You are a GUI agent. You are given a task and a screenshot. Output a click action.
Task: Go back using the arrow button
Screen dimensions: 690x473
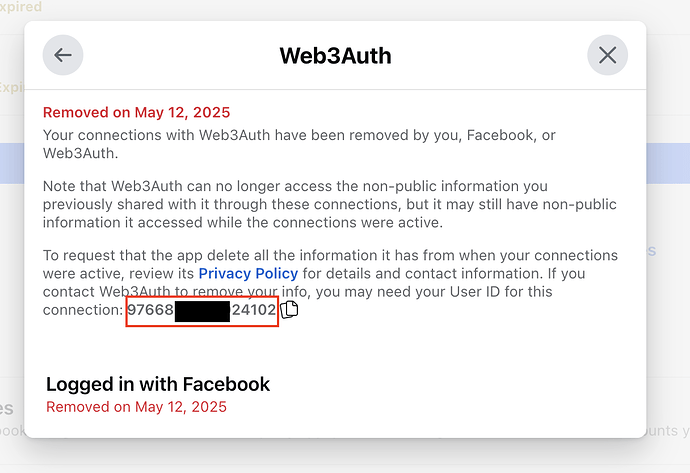63,55
